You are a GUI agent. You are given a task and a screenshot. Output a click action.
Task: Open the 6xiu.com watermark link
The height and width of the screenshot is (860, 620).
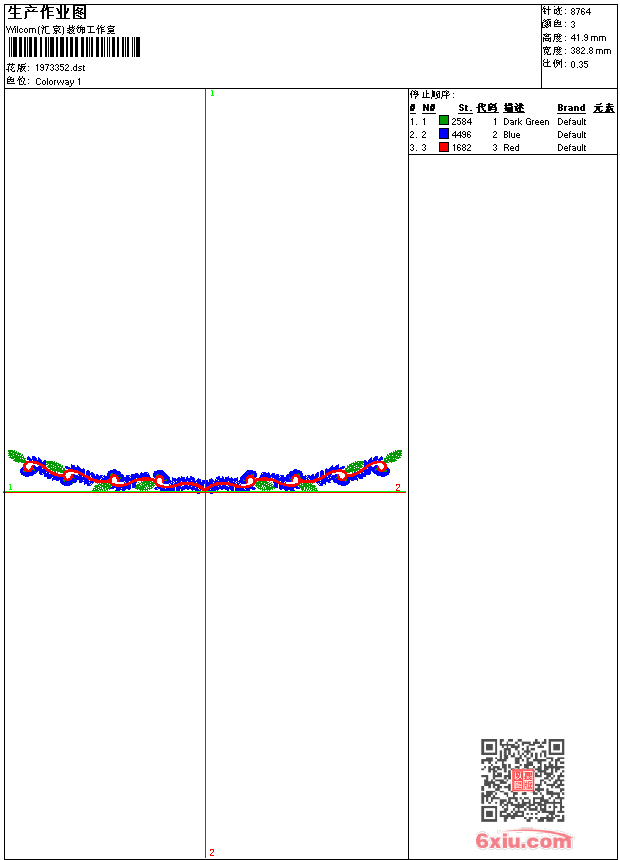point(524,840)
